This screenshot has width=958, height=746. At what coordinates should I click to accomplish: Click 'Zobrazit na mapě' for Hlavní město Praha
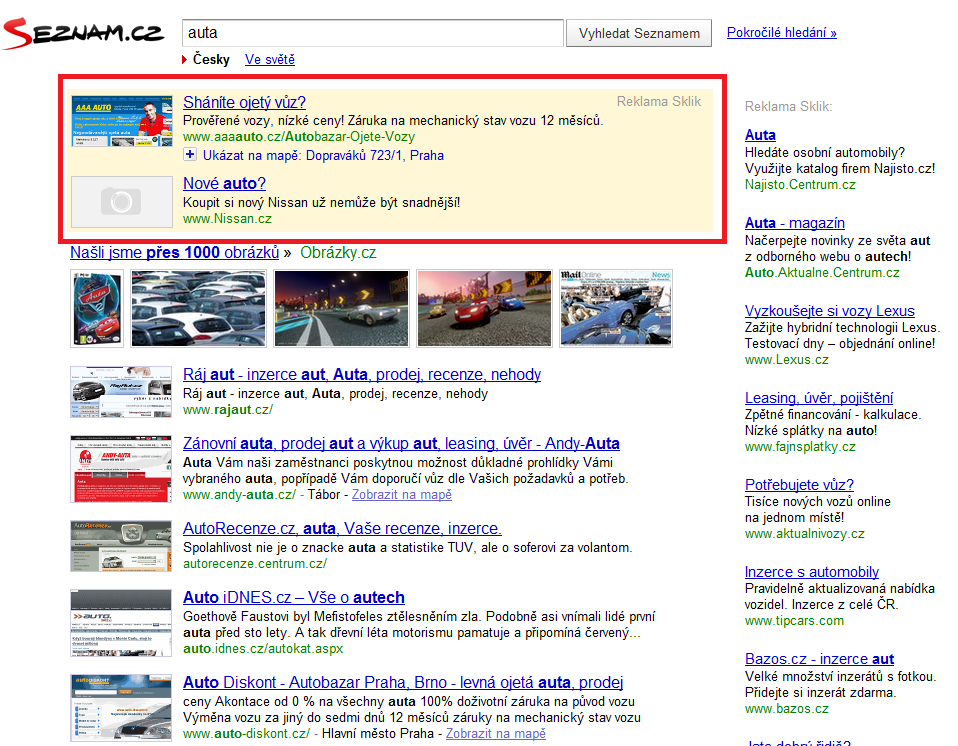pyautogui.click(x=495, y=734)
